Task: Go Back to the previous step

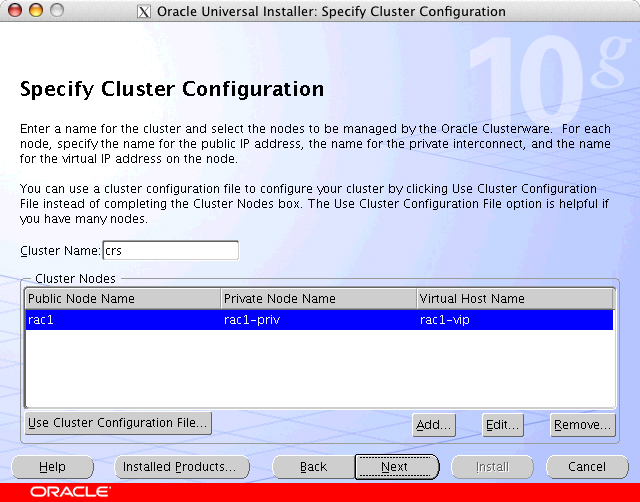Action: click(x=313, y=467)
